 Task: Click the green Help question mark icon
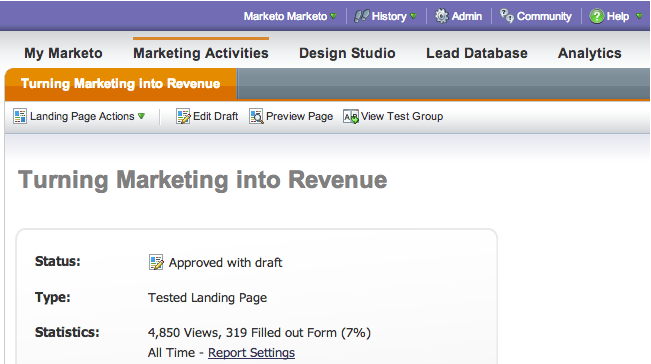(x=597, y=16)
